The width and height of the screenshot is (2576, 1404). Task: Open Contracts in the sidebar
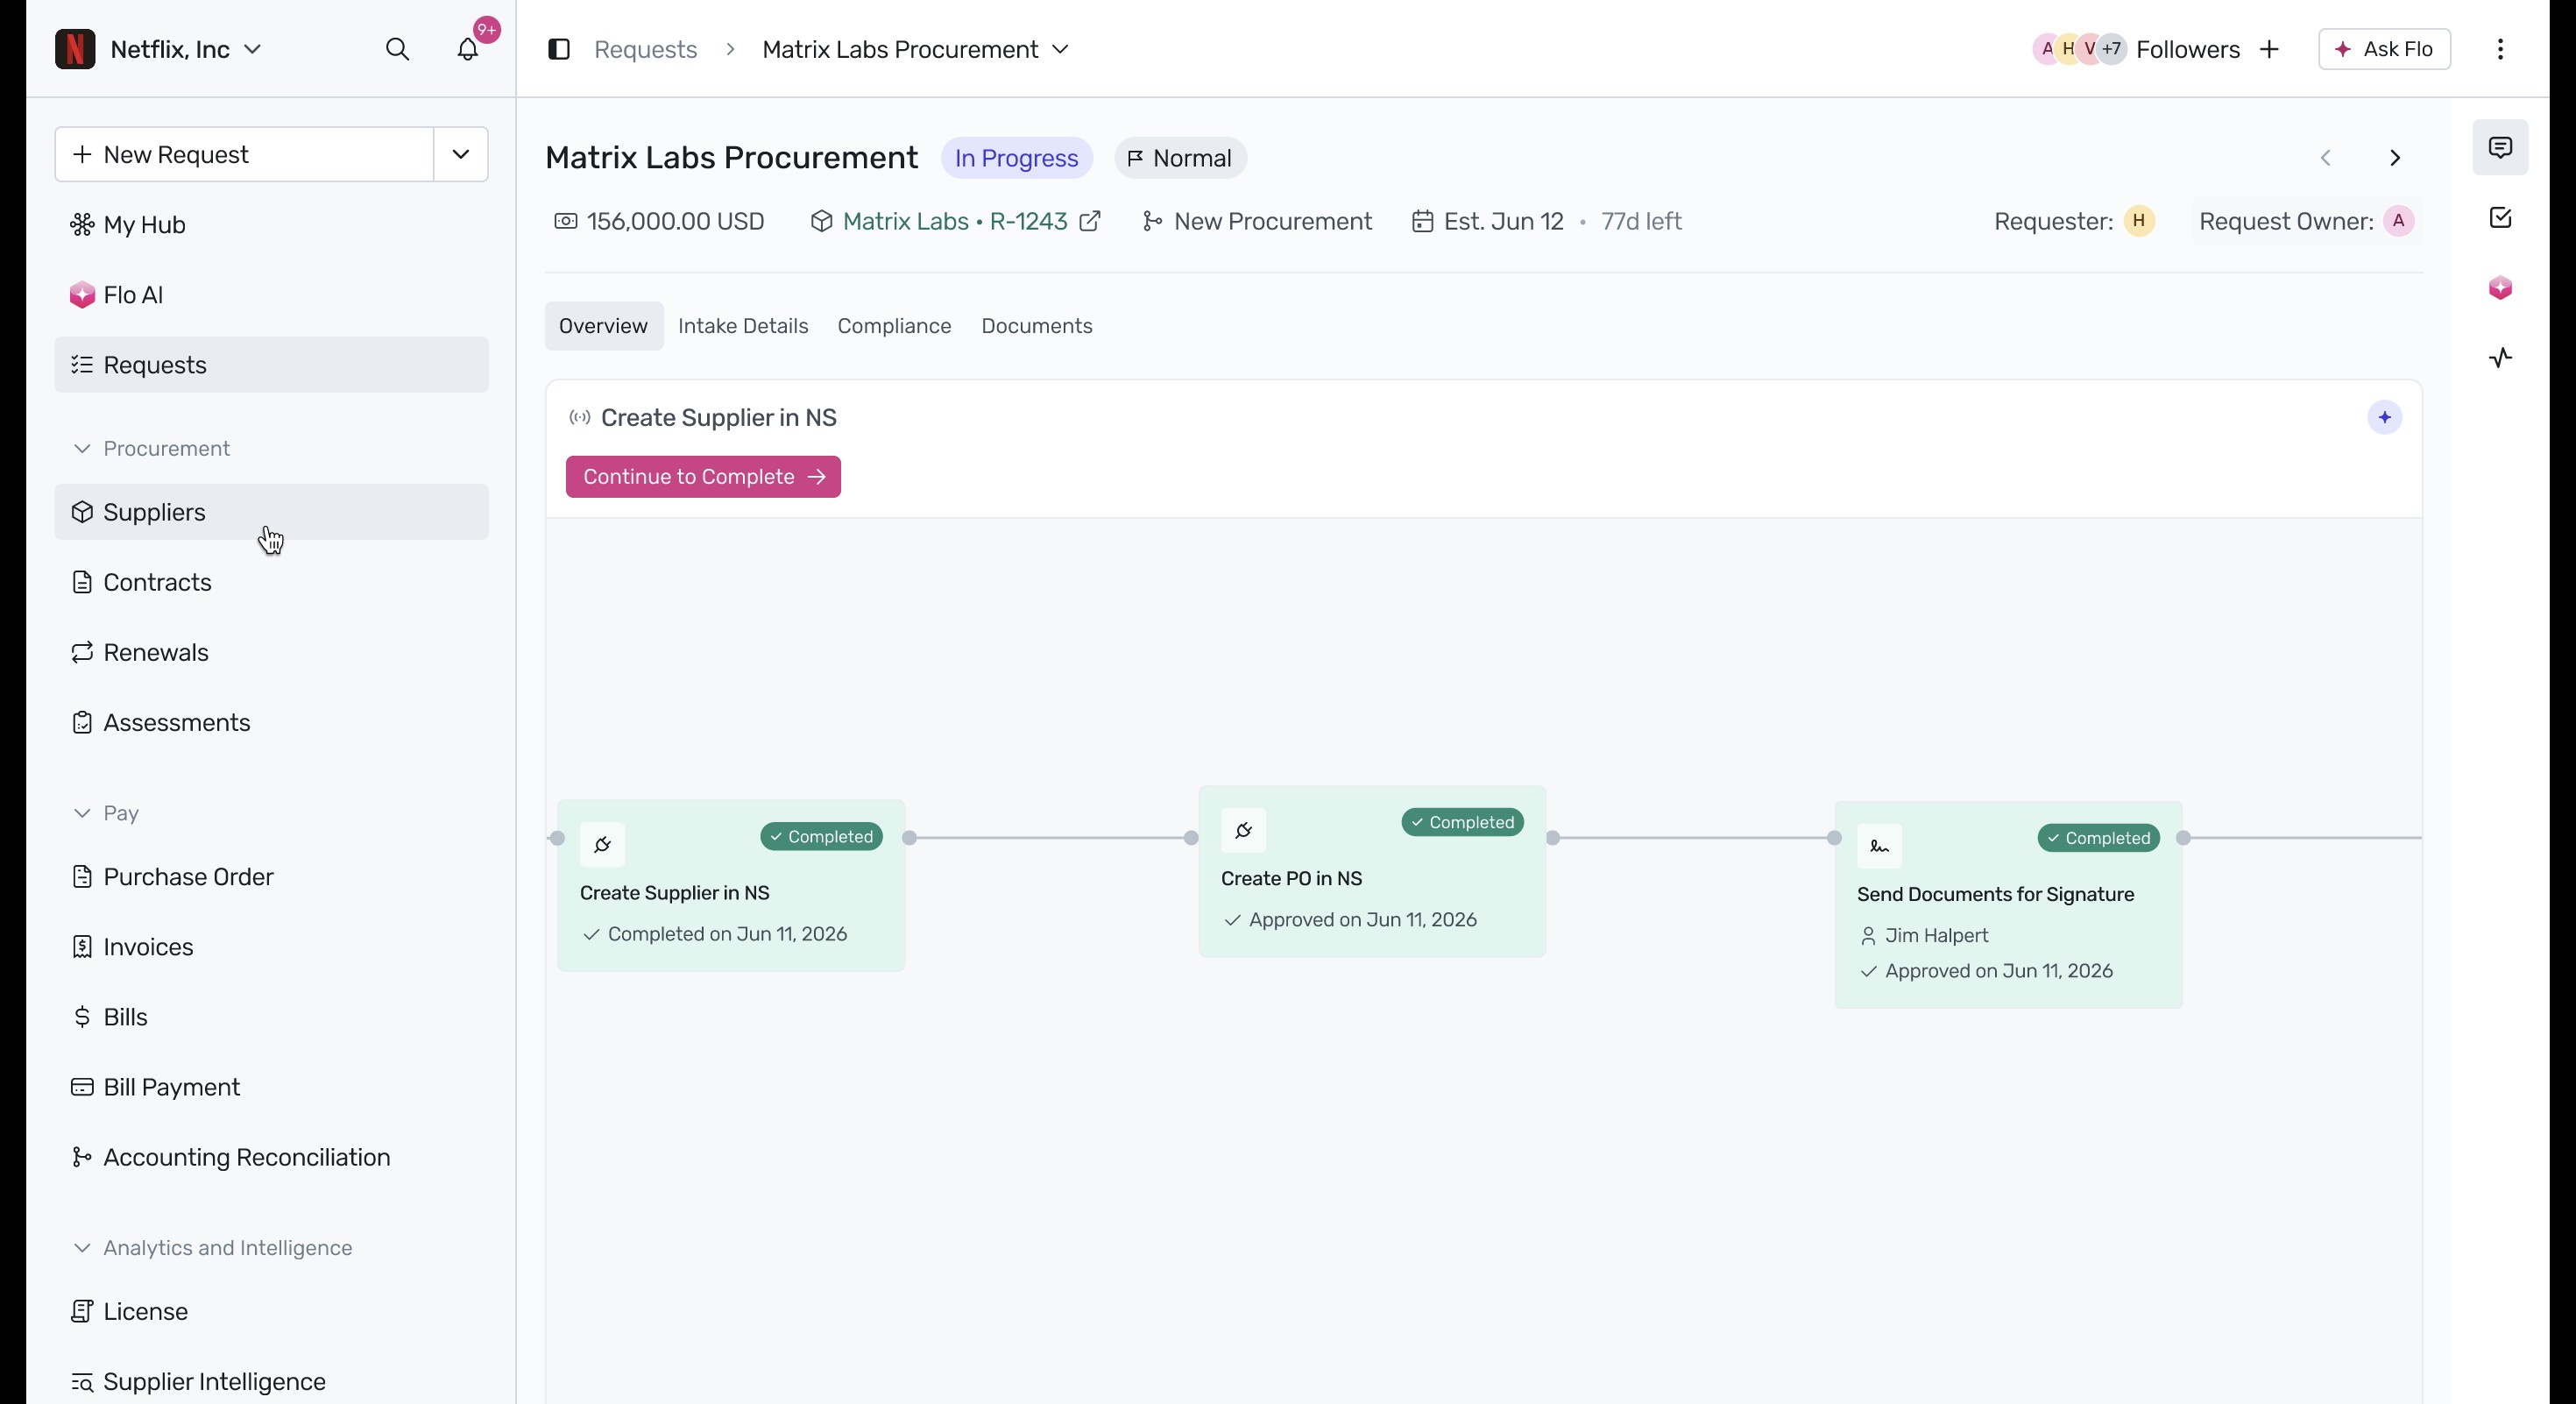[271, 582]
